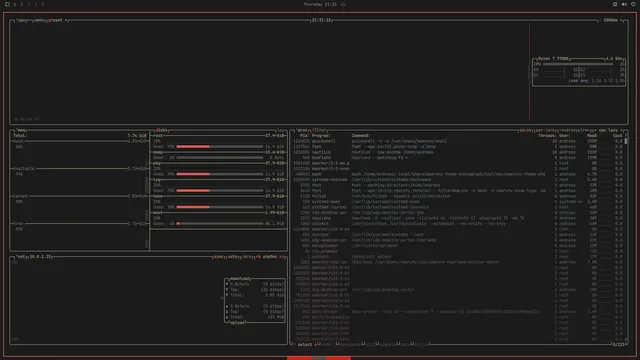This screenshot has height=360, width=640.
Task: Enable tree view of processes
Action: (x=585, y=130)
